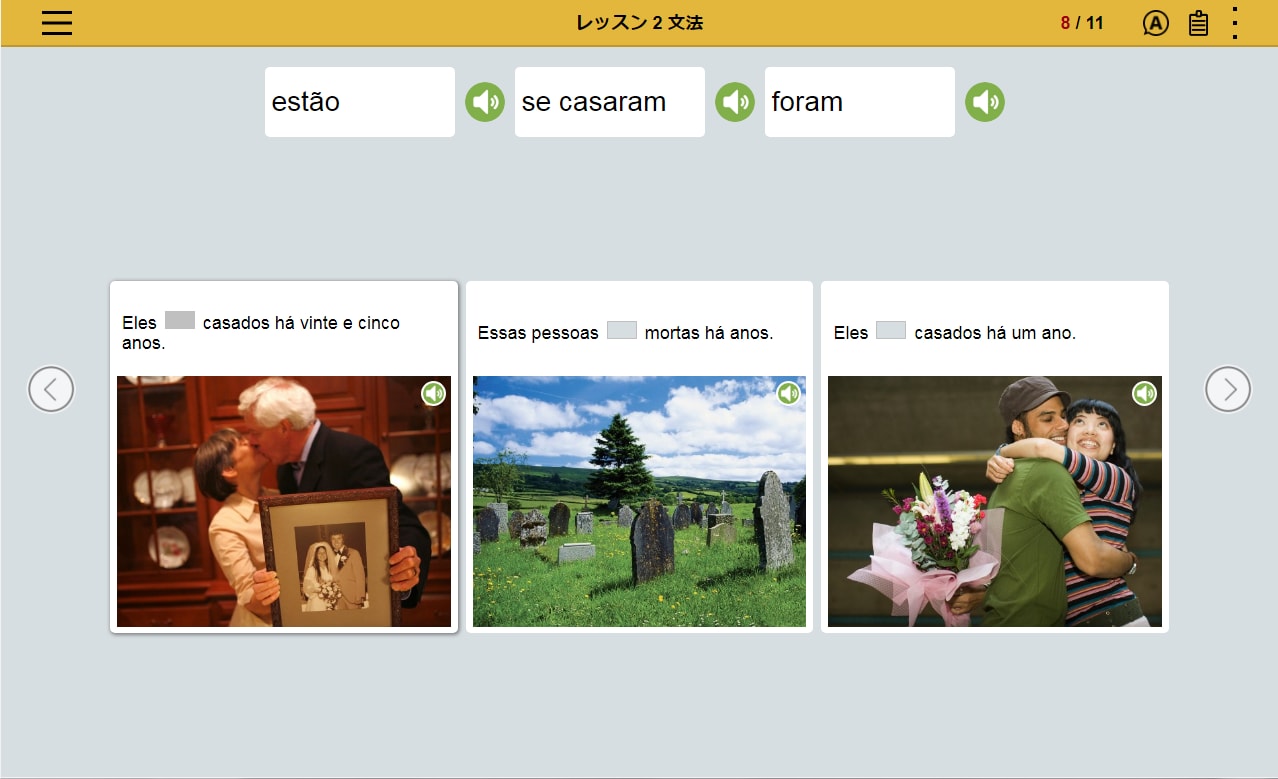Viewport: 1278px width, 779px height.
Task: Open the hamburger menu
Action: coord(57,23)
